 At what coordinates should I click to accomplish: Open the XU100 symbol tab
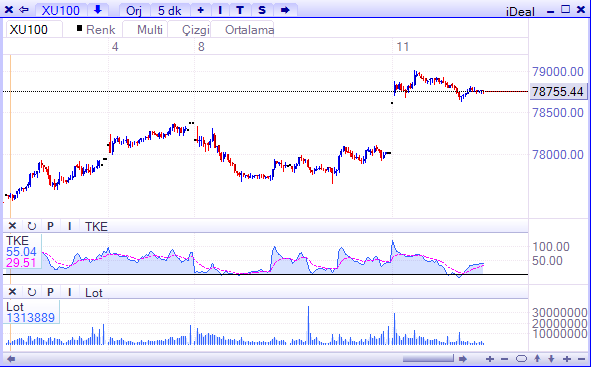point(61,10)
